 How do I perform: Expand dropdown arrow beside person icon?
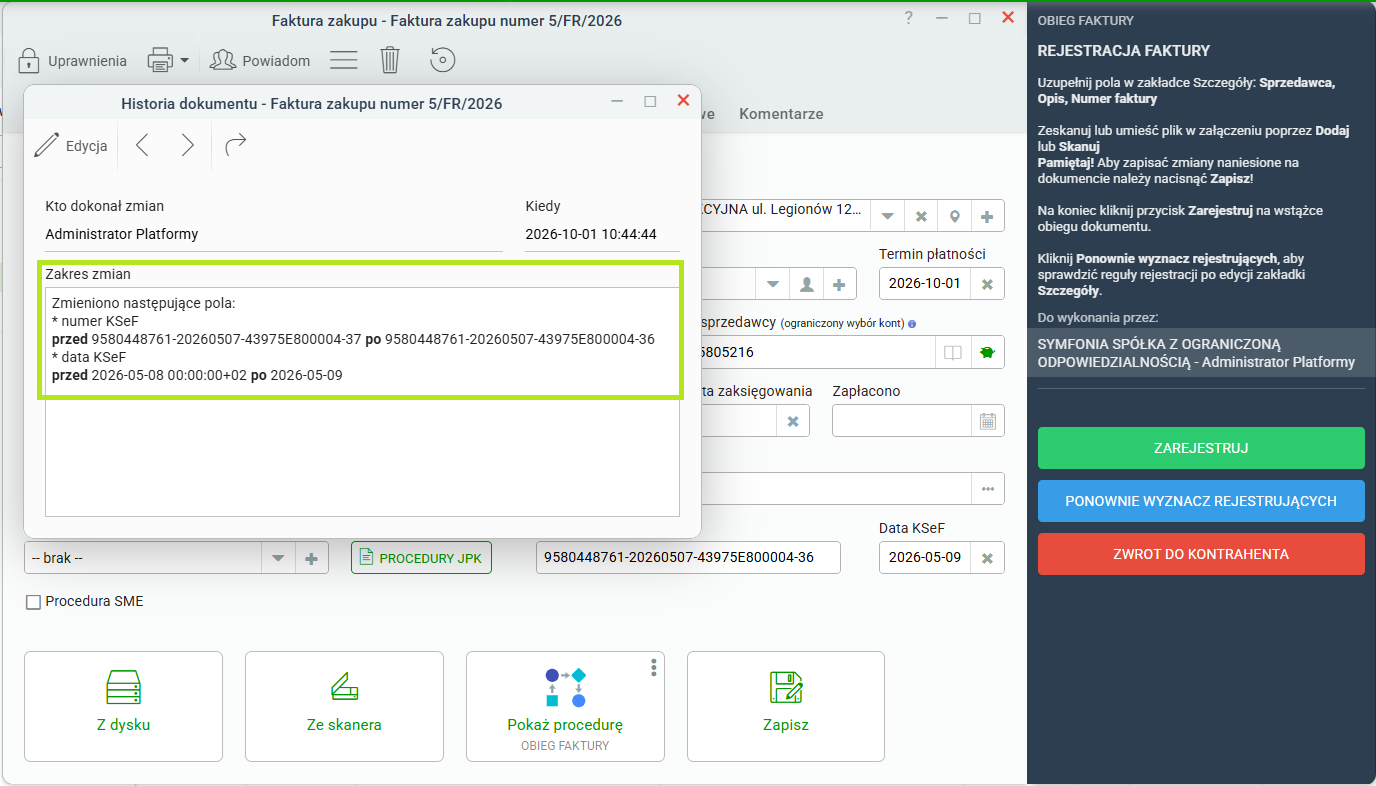(772, 284)
